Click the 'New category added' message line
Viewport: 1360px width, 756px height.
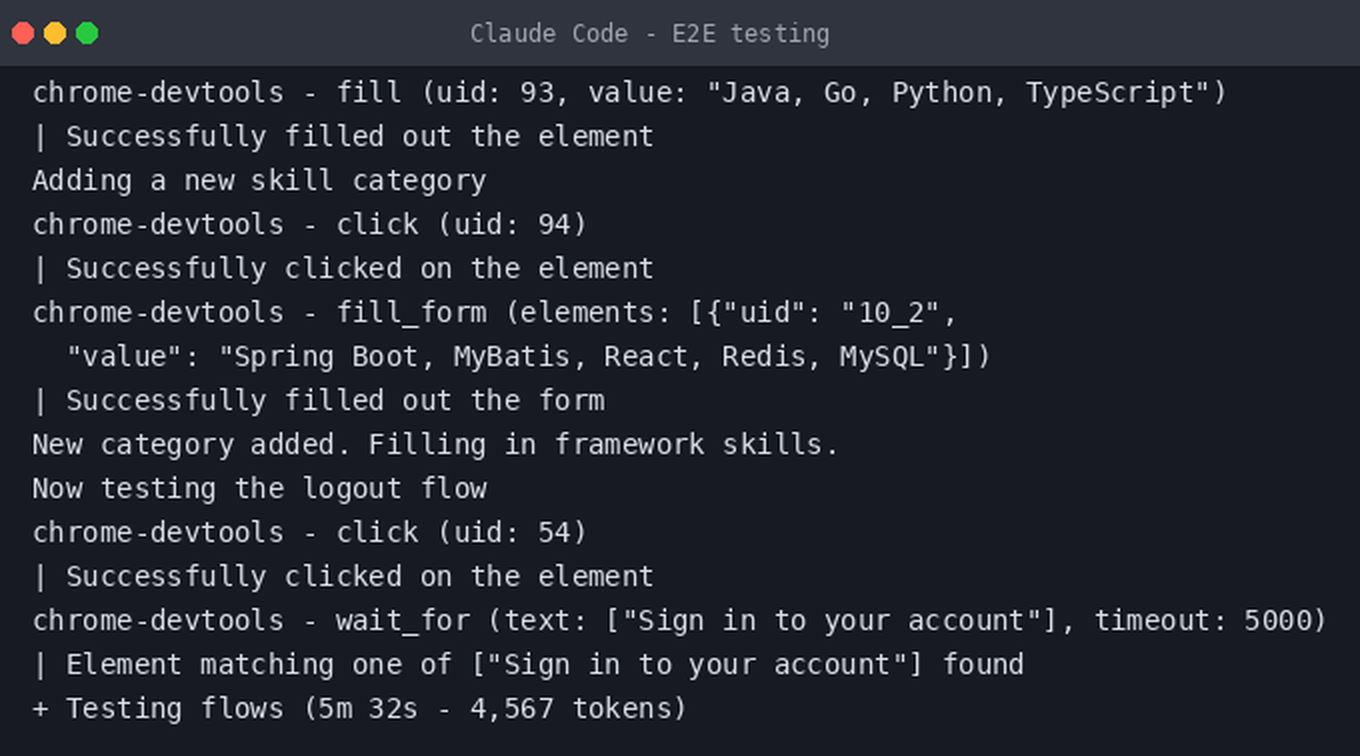click(435, 445)
